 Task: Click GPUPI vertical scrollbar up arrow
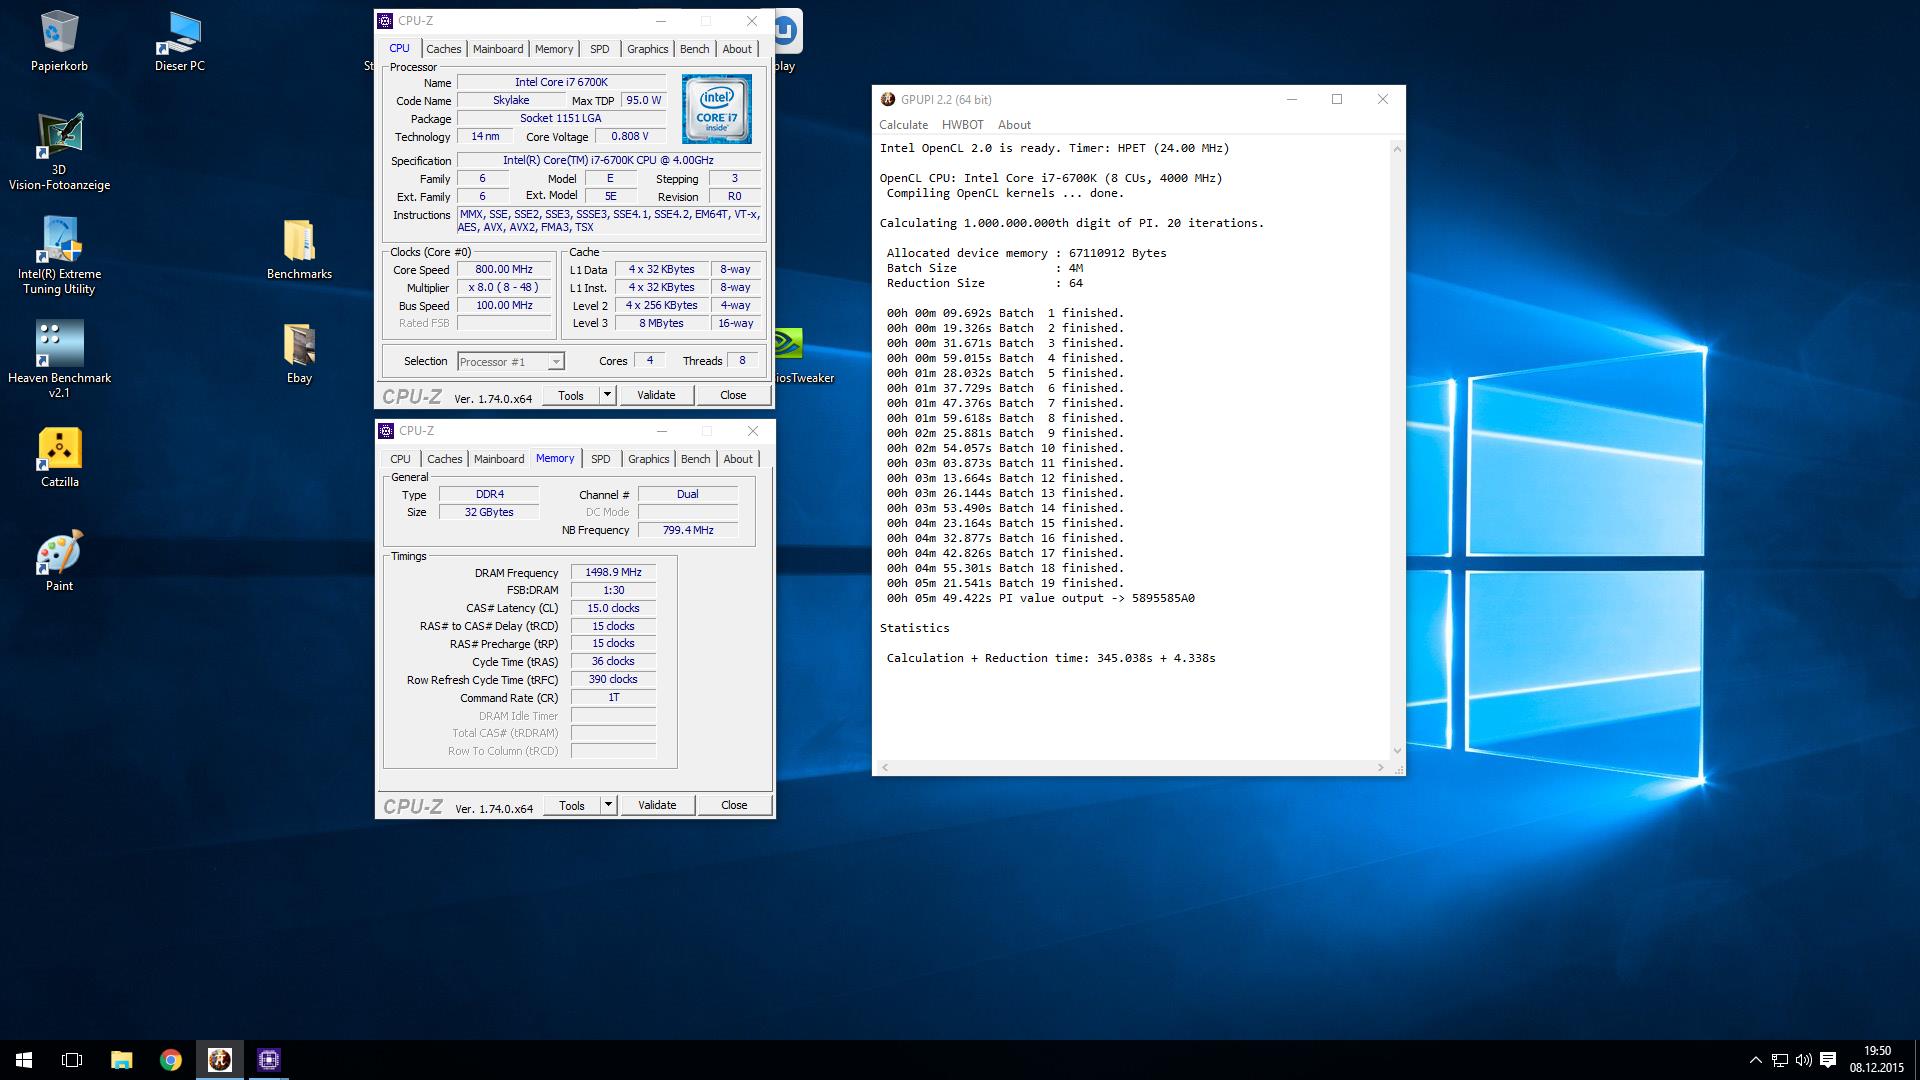click(x=1397, y=149)
